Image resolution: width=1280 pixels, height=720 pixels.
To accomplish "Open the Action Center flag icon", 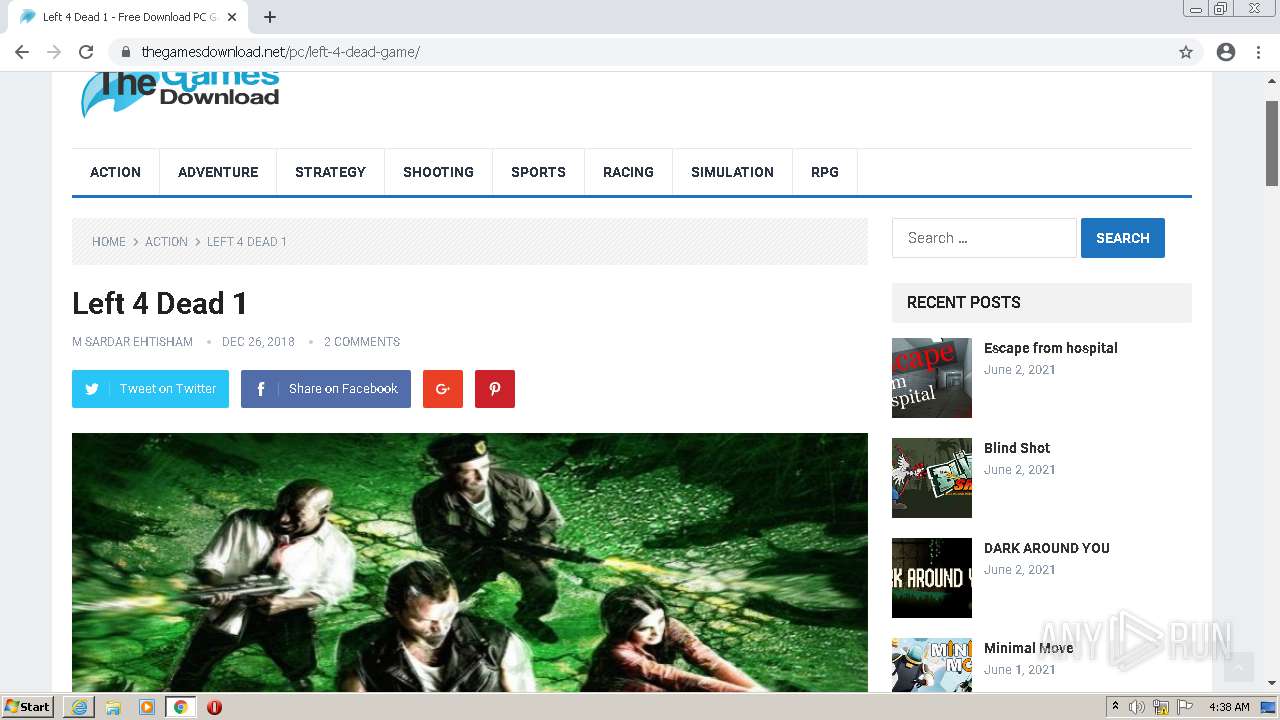I will coord(1185,707).
